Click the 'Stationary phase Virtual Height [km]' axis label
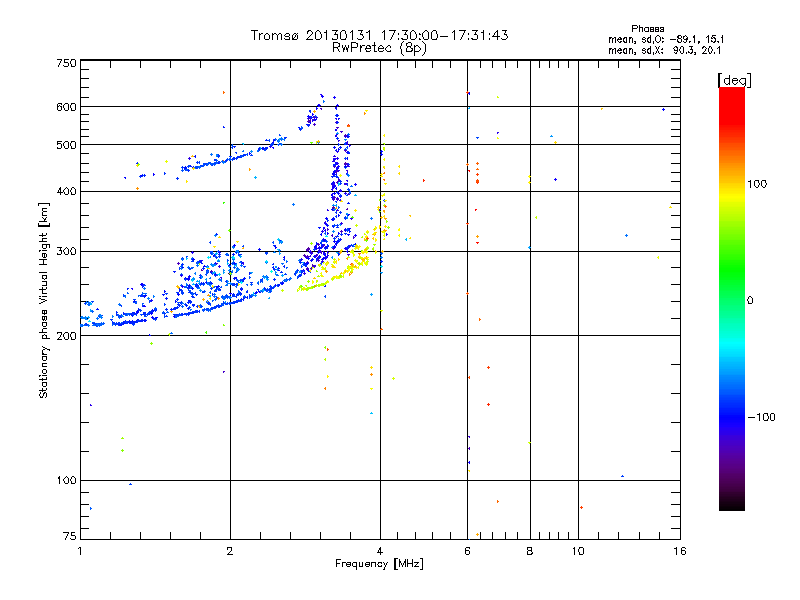The height and width of the screenshot is (600, 800). pos(44,301)
